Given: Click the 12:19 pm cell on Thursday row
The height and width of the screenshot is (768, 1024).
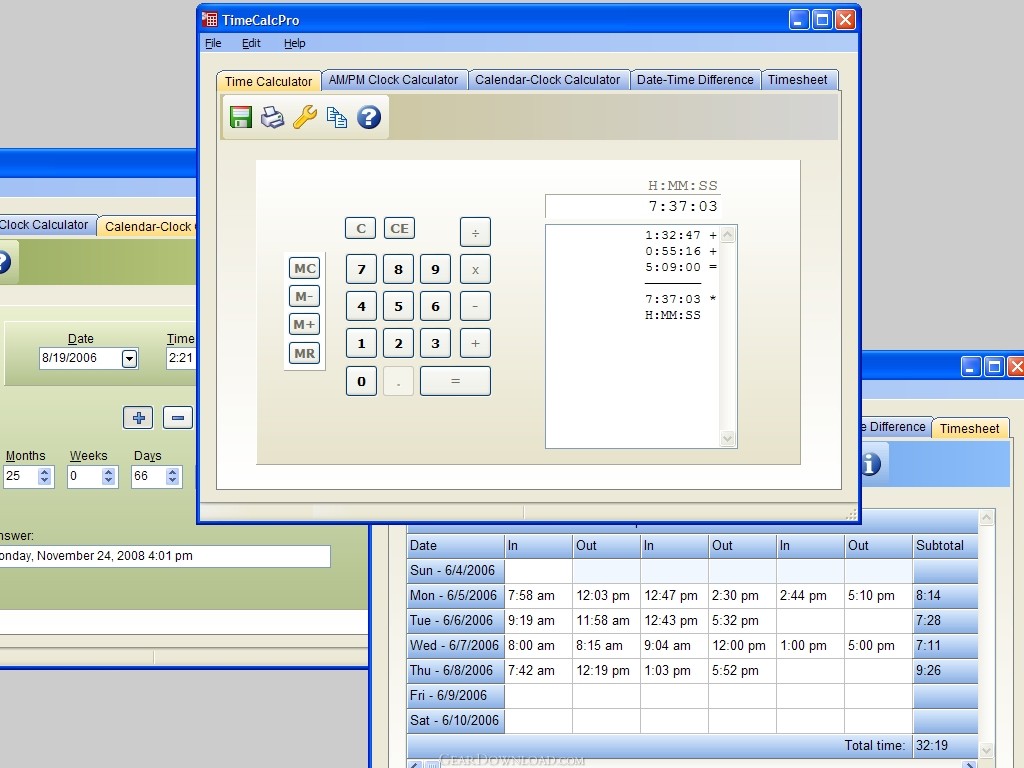Looking at the screenshot, I should tap(607, 671).
